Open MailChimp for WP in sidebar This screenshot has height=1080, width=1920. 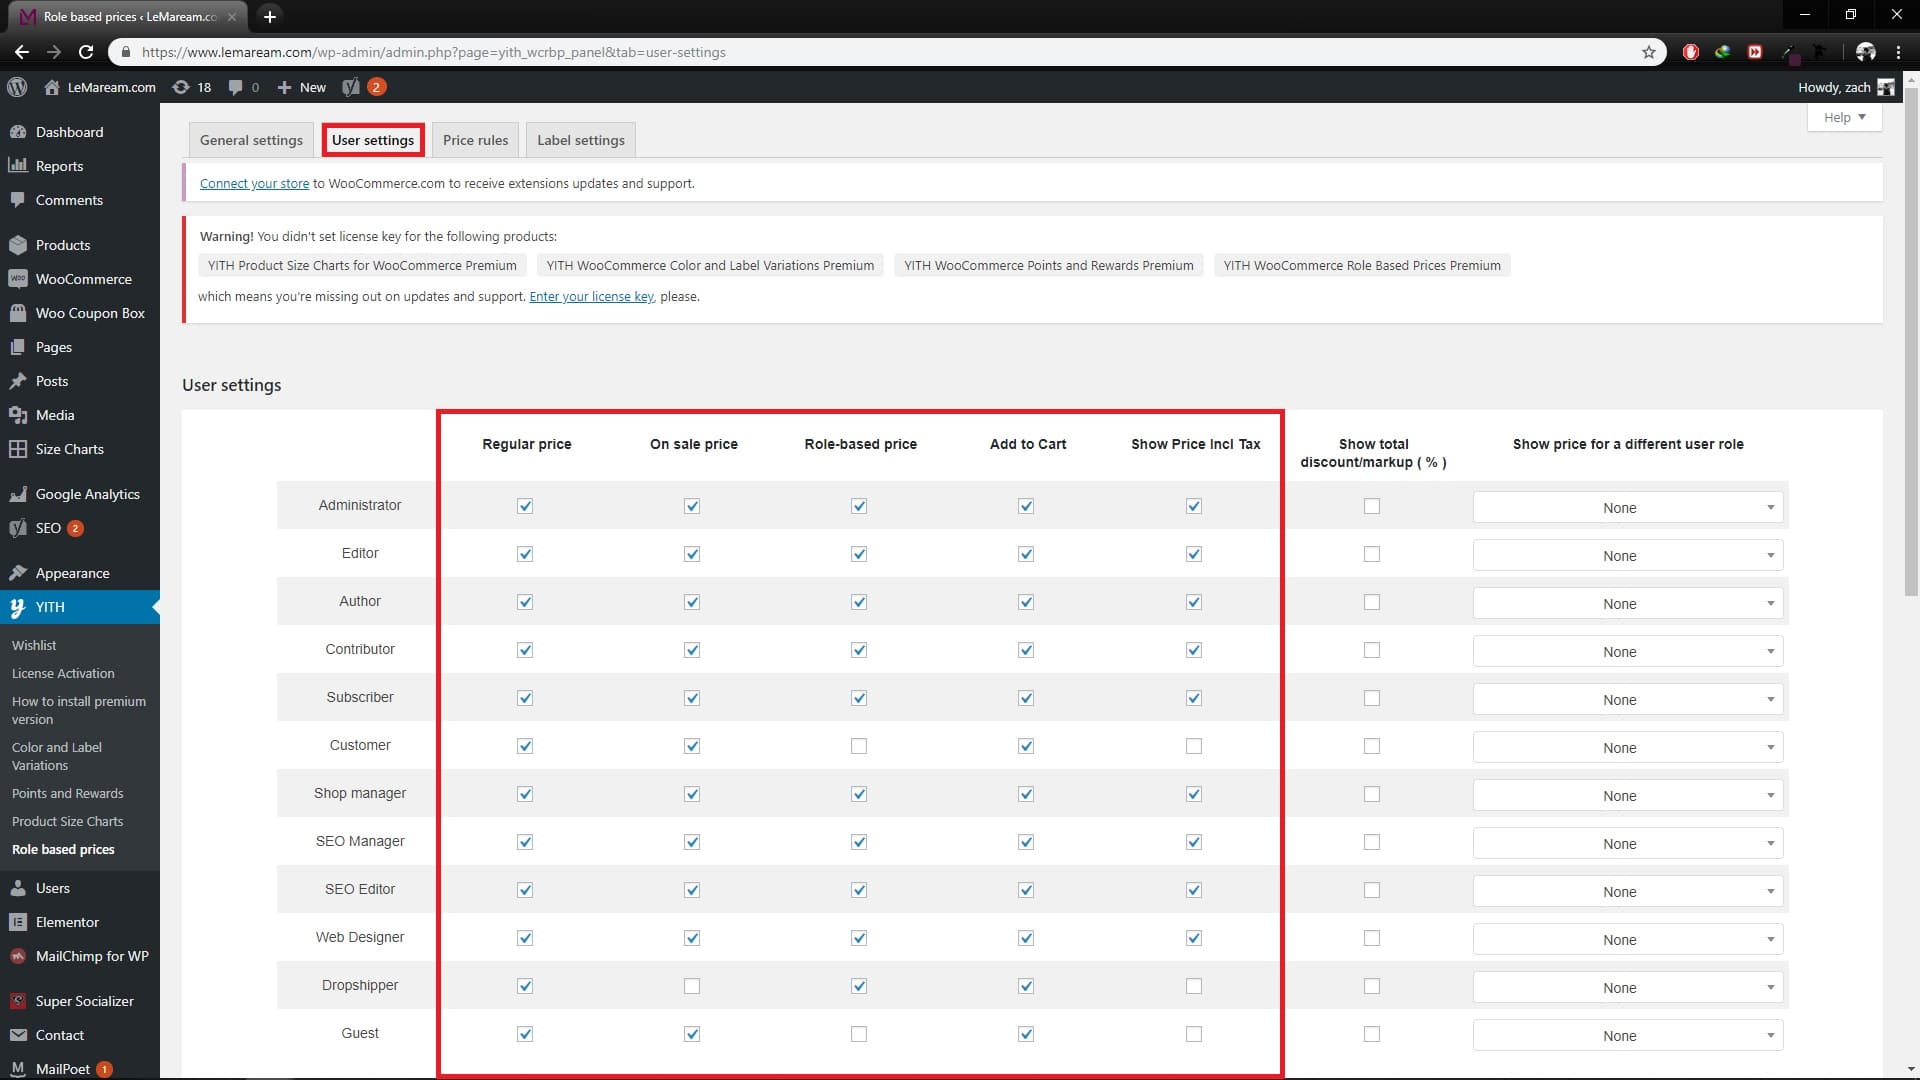[92, 956]
